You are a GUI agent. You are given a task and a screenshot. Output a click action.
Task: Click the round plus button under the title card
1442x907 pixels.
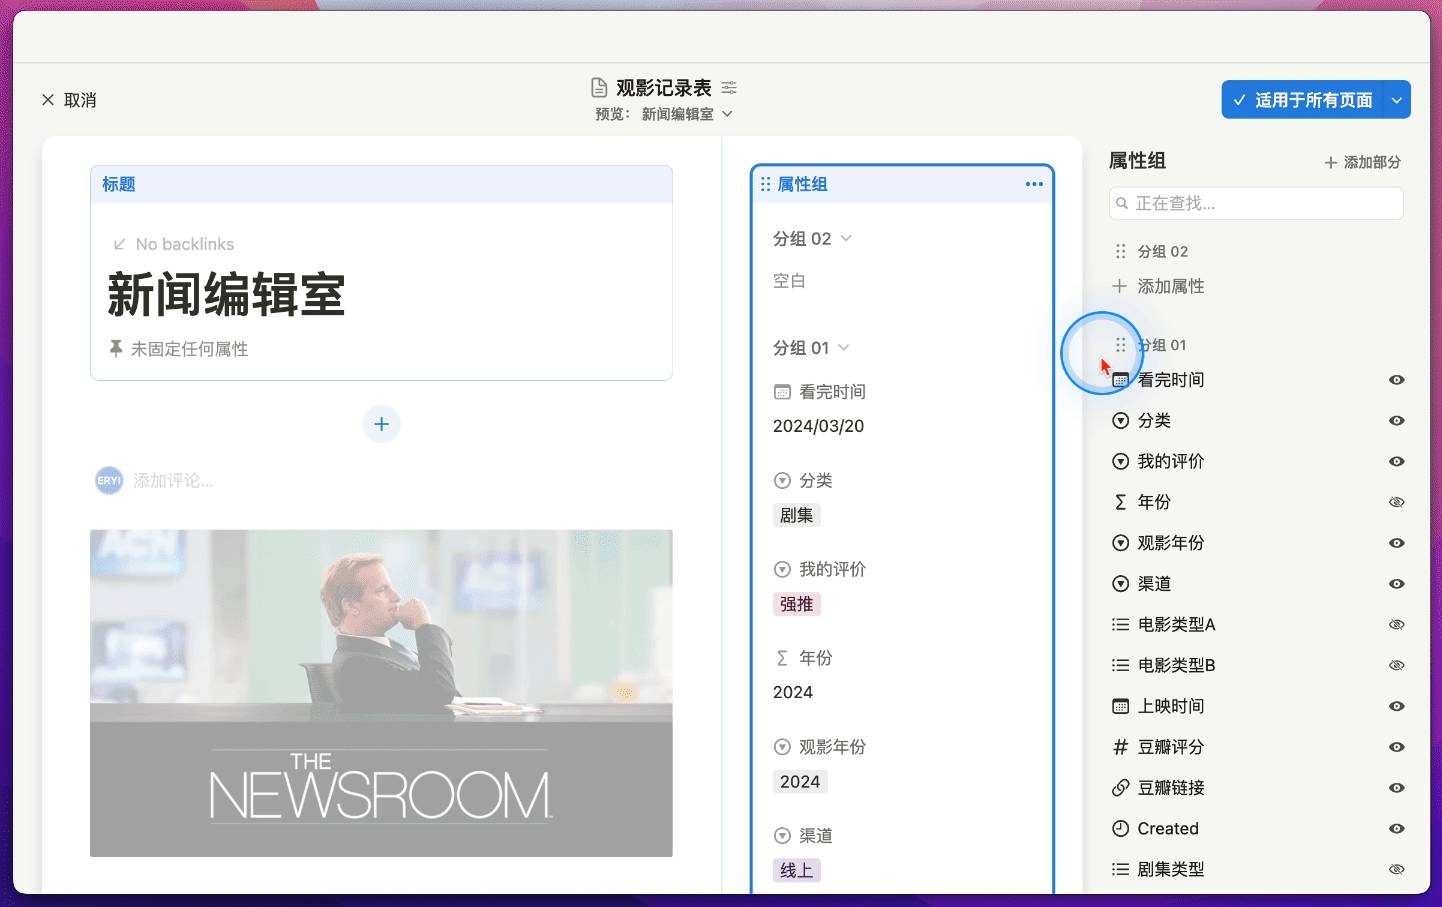tap(381, 424)
